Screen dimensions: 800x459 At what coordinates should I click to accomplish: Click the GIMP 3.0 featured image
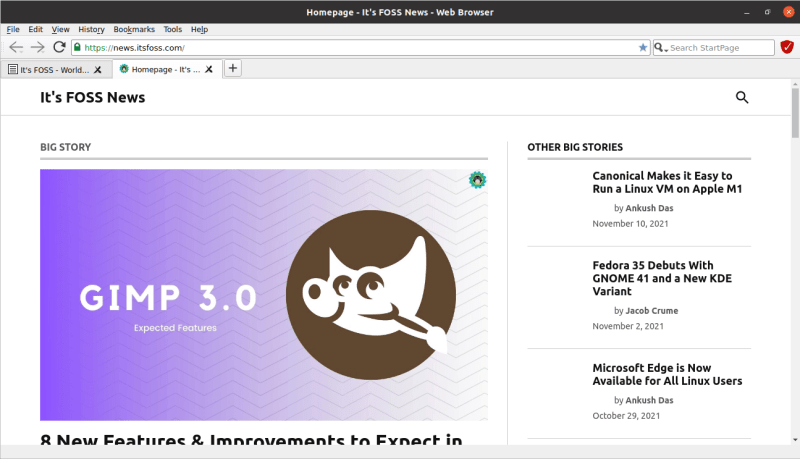[x=264, y=294]
